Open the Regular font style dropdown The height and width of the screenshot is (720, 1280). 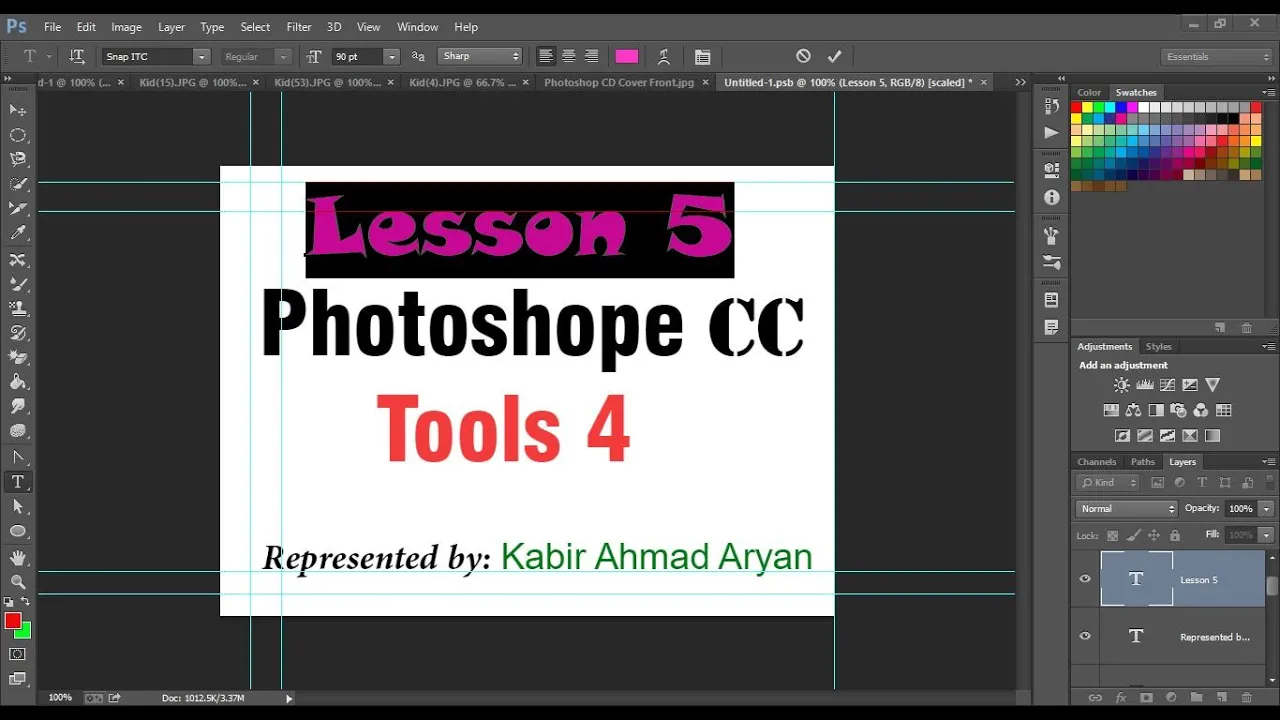point(284,57)
